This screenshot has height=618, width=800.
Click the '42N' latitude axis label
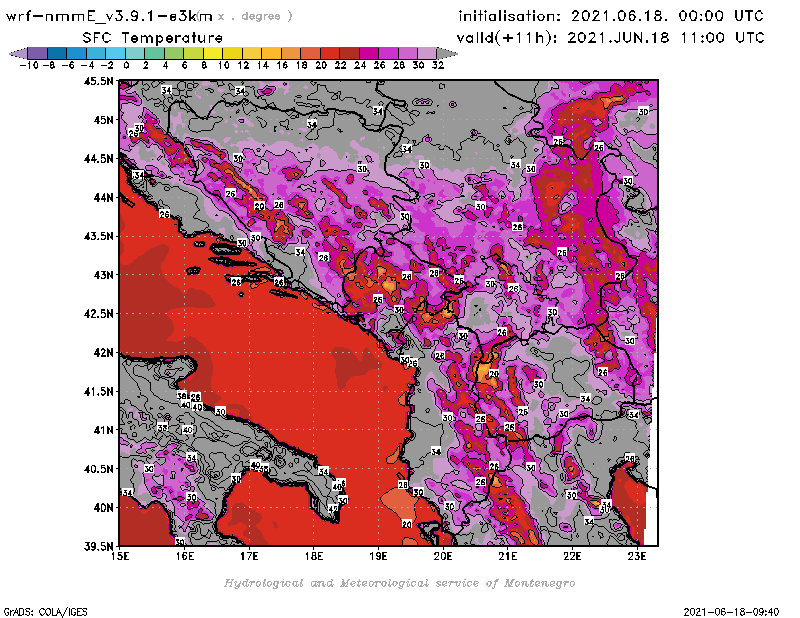tap(103, 353)
